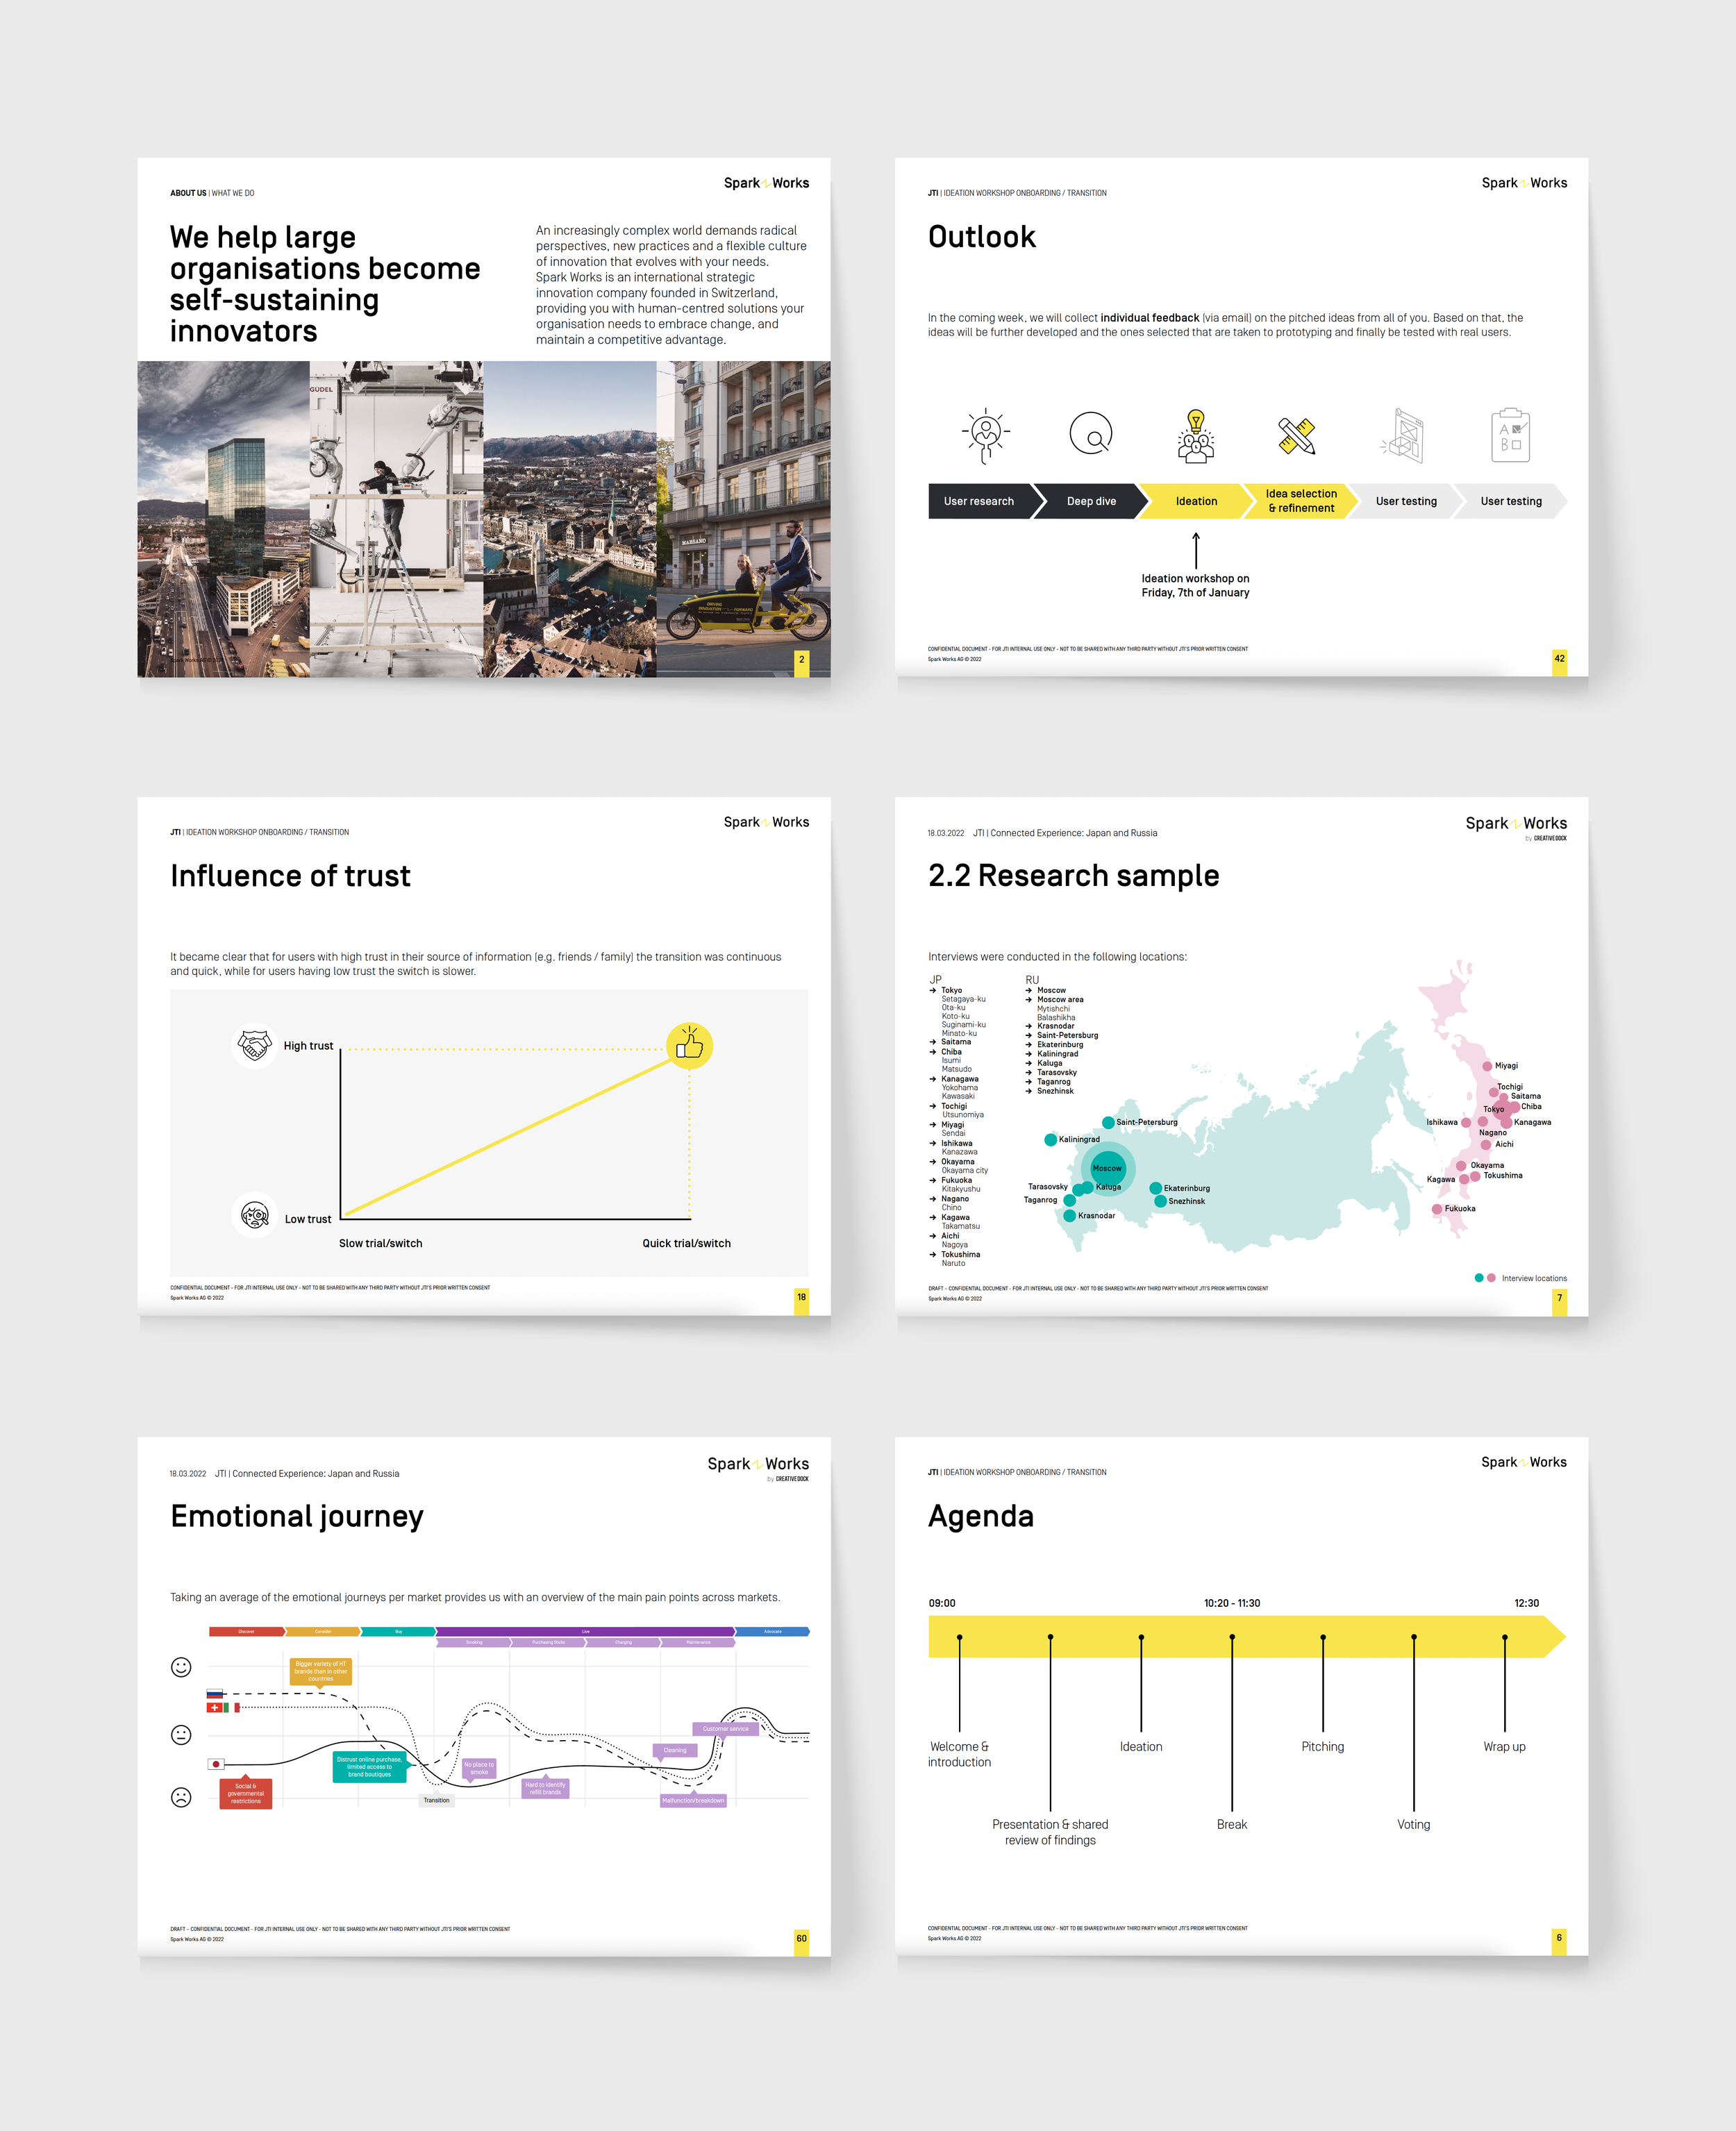Select the yellow Ideation process step
The width and height of the screenshot is (1736, 2131).
pyautogui.click(x=1196, y=501)
